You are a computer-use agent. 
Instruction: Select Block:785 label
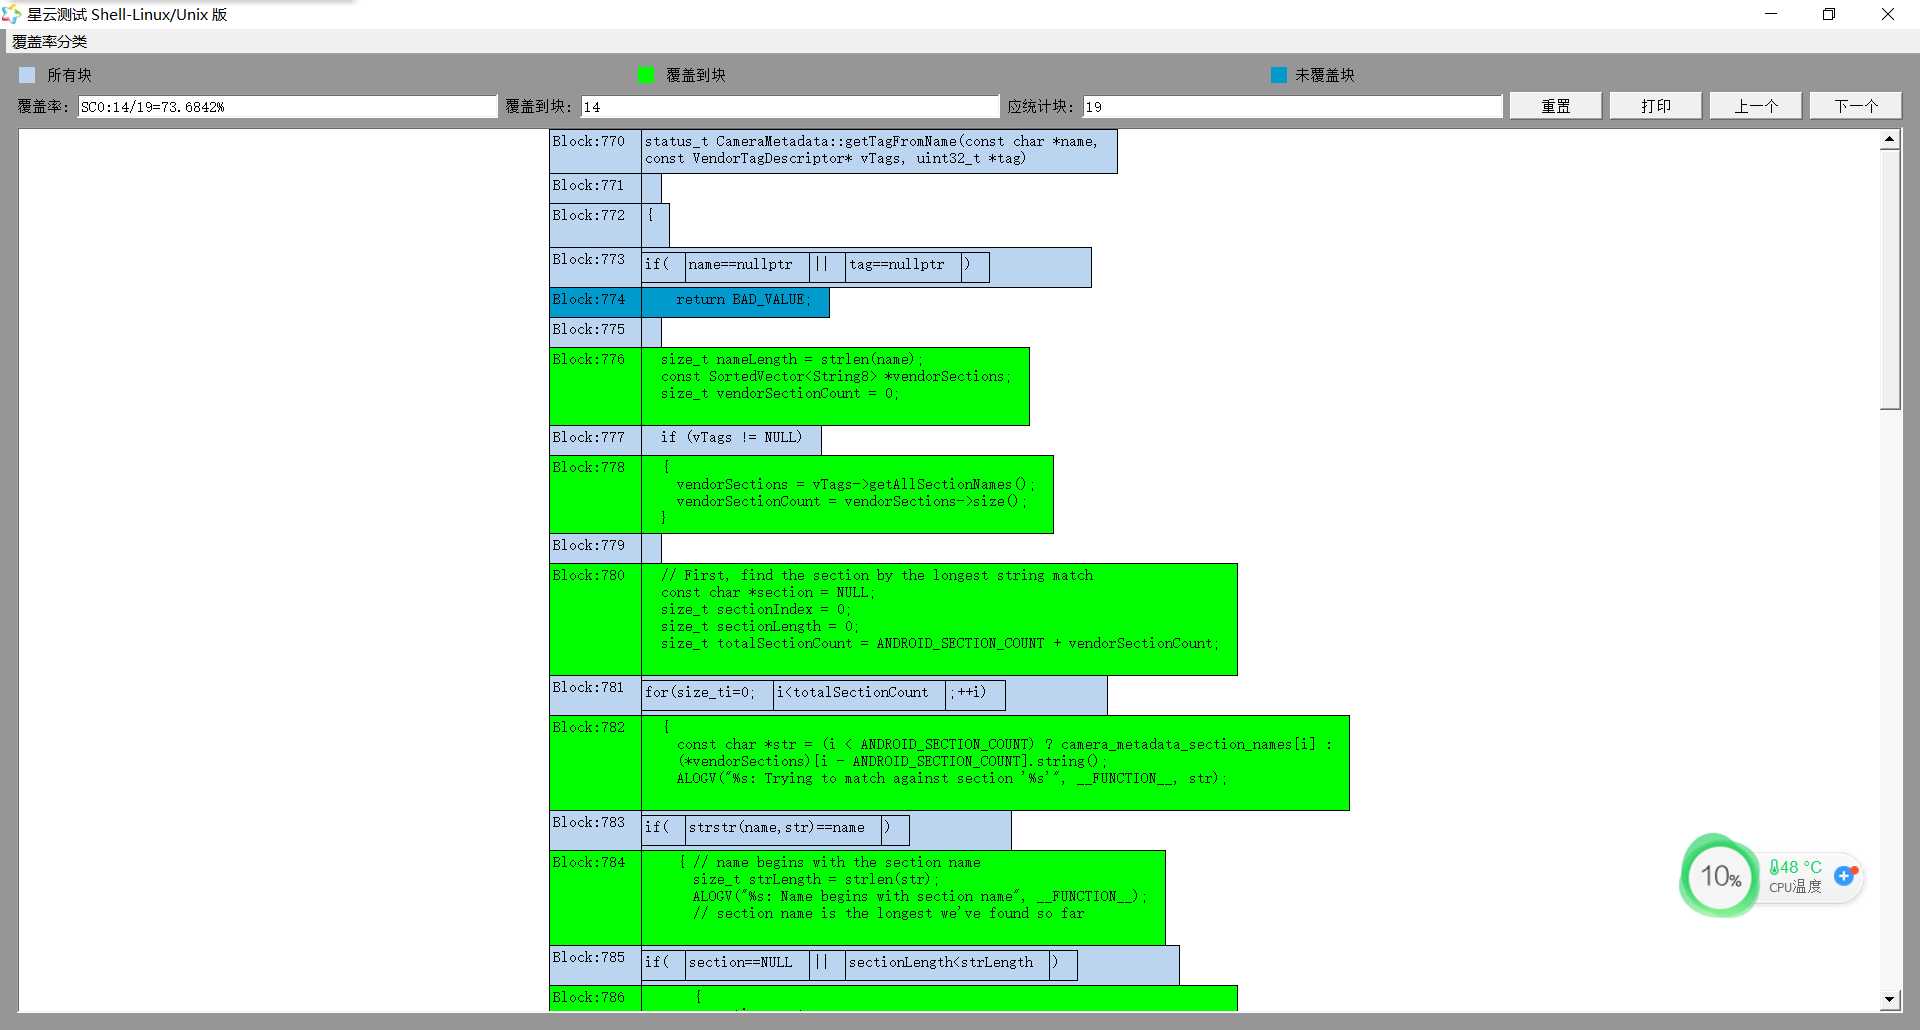(x=595, y=965)
